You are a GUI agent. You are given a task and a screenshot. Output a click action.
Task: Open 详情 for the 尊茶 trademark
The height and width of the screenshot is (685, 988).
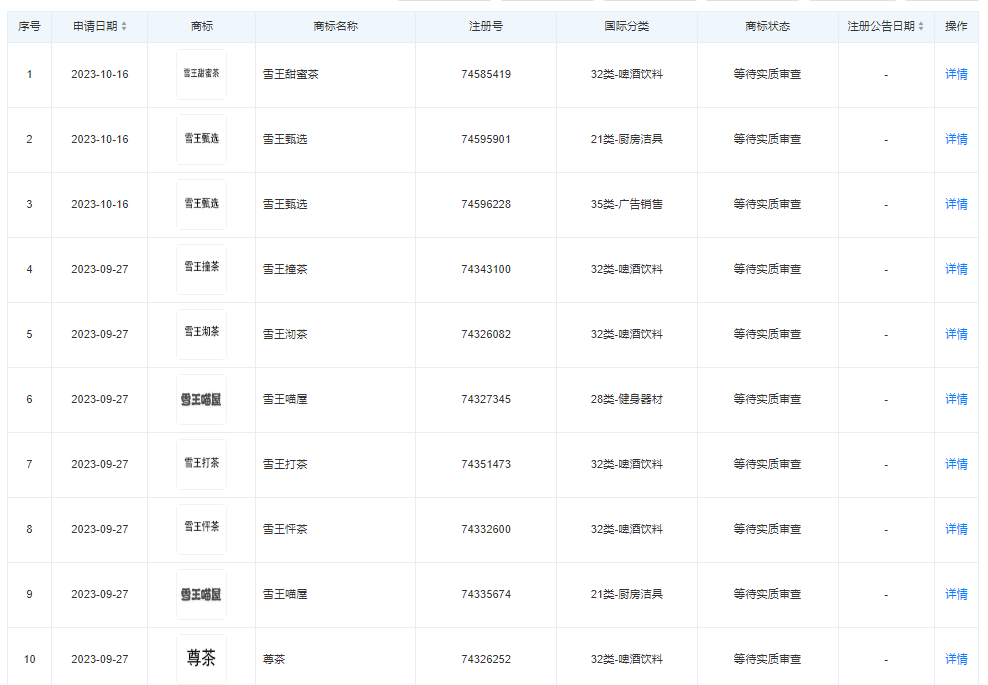(x=956, y=659)
